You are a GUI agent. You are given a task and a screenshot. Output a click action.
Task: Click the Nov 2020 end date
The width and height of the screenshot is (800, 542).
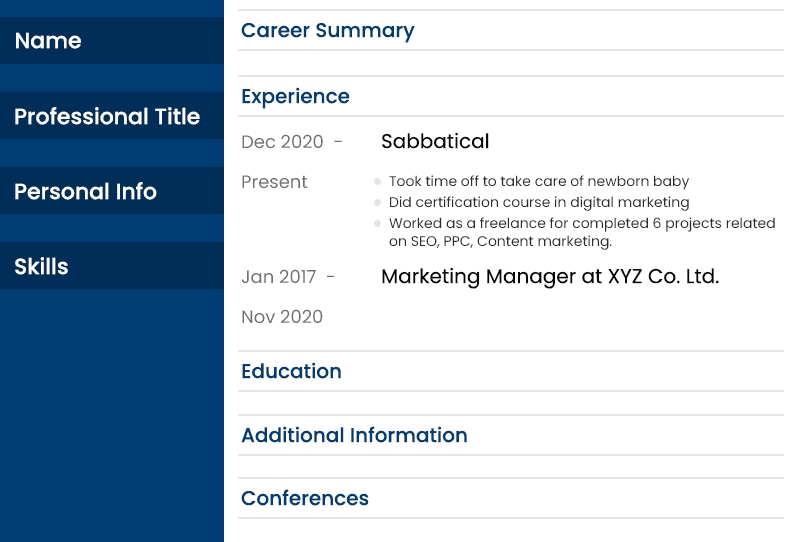pyautogui.click(x=282, y=317)
